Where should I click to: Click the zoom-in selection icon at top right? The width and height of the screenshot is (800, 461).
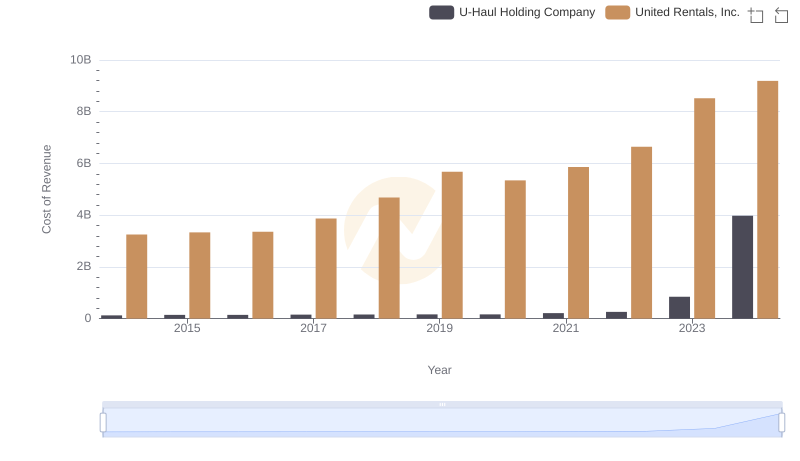pyautogui.click(x=756, y=15)
